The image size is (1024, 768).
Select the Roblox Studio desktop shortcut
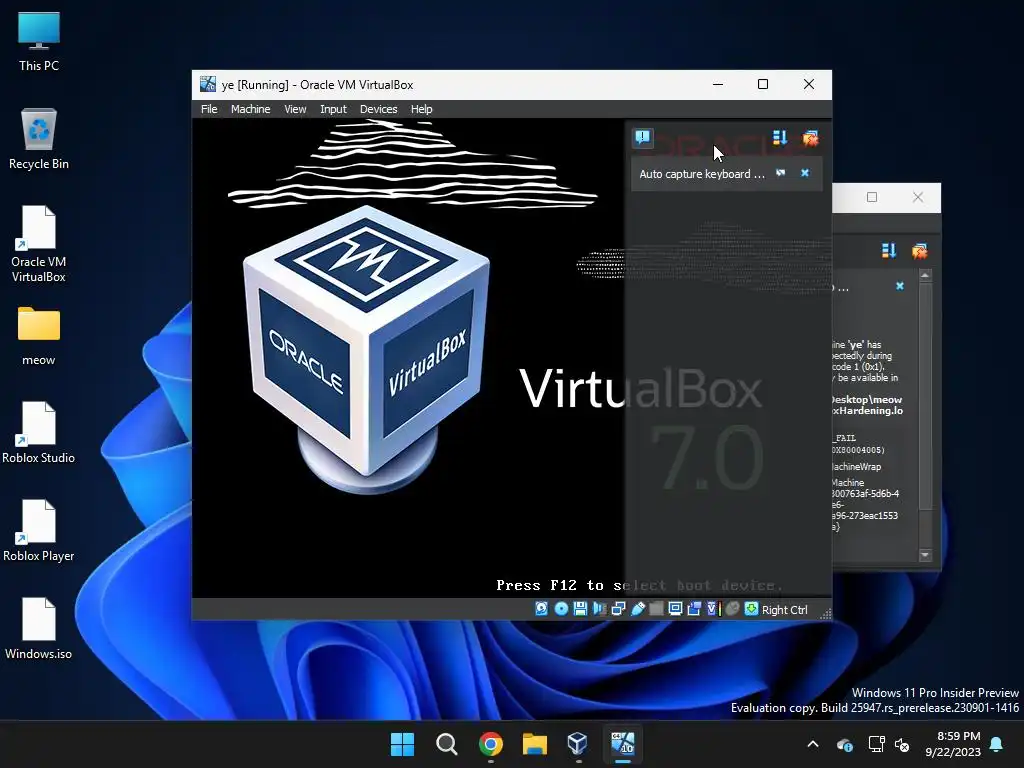point(39,433)
